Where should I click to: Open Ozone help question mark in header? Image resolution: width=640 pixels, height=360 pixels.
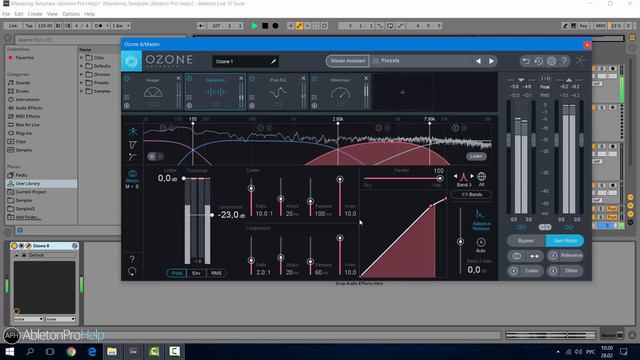564,61
